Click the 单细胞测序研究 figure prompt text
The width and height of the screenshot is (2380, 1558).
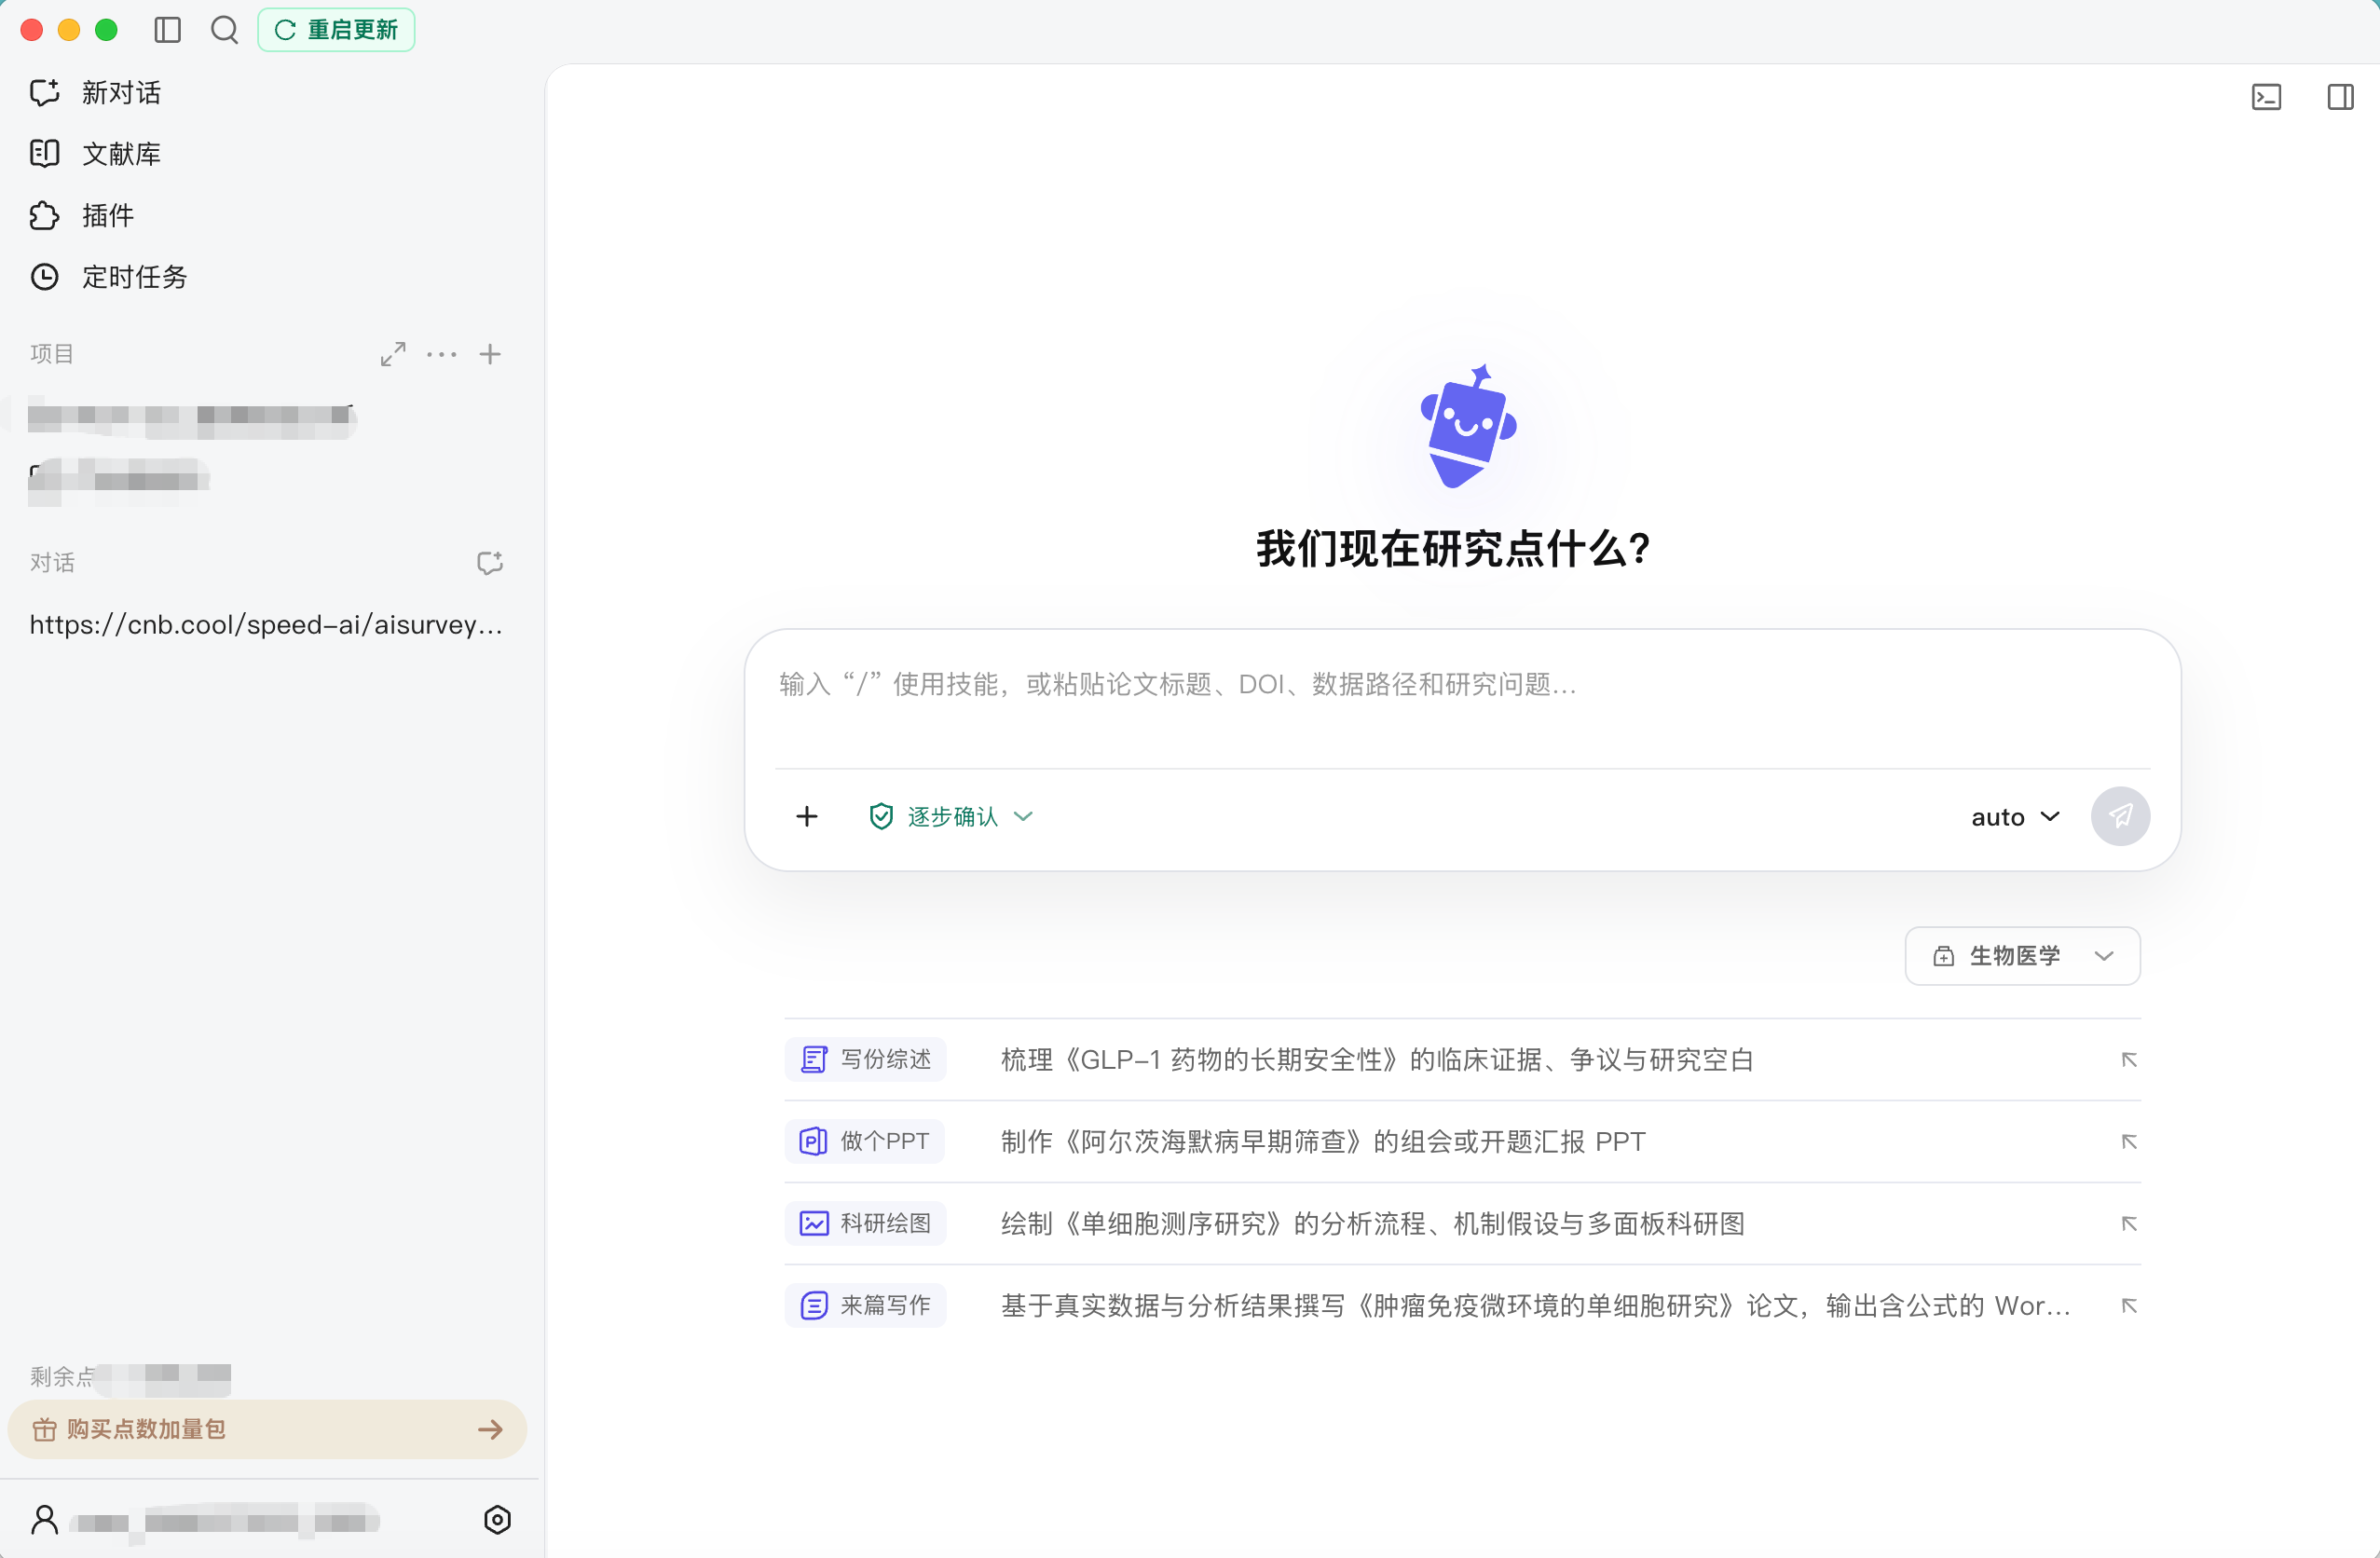pyautogui.click(x=1373, y=1224)
